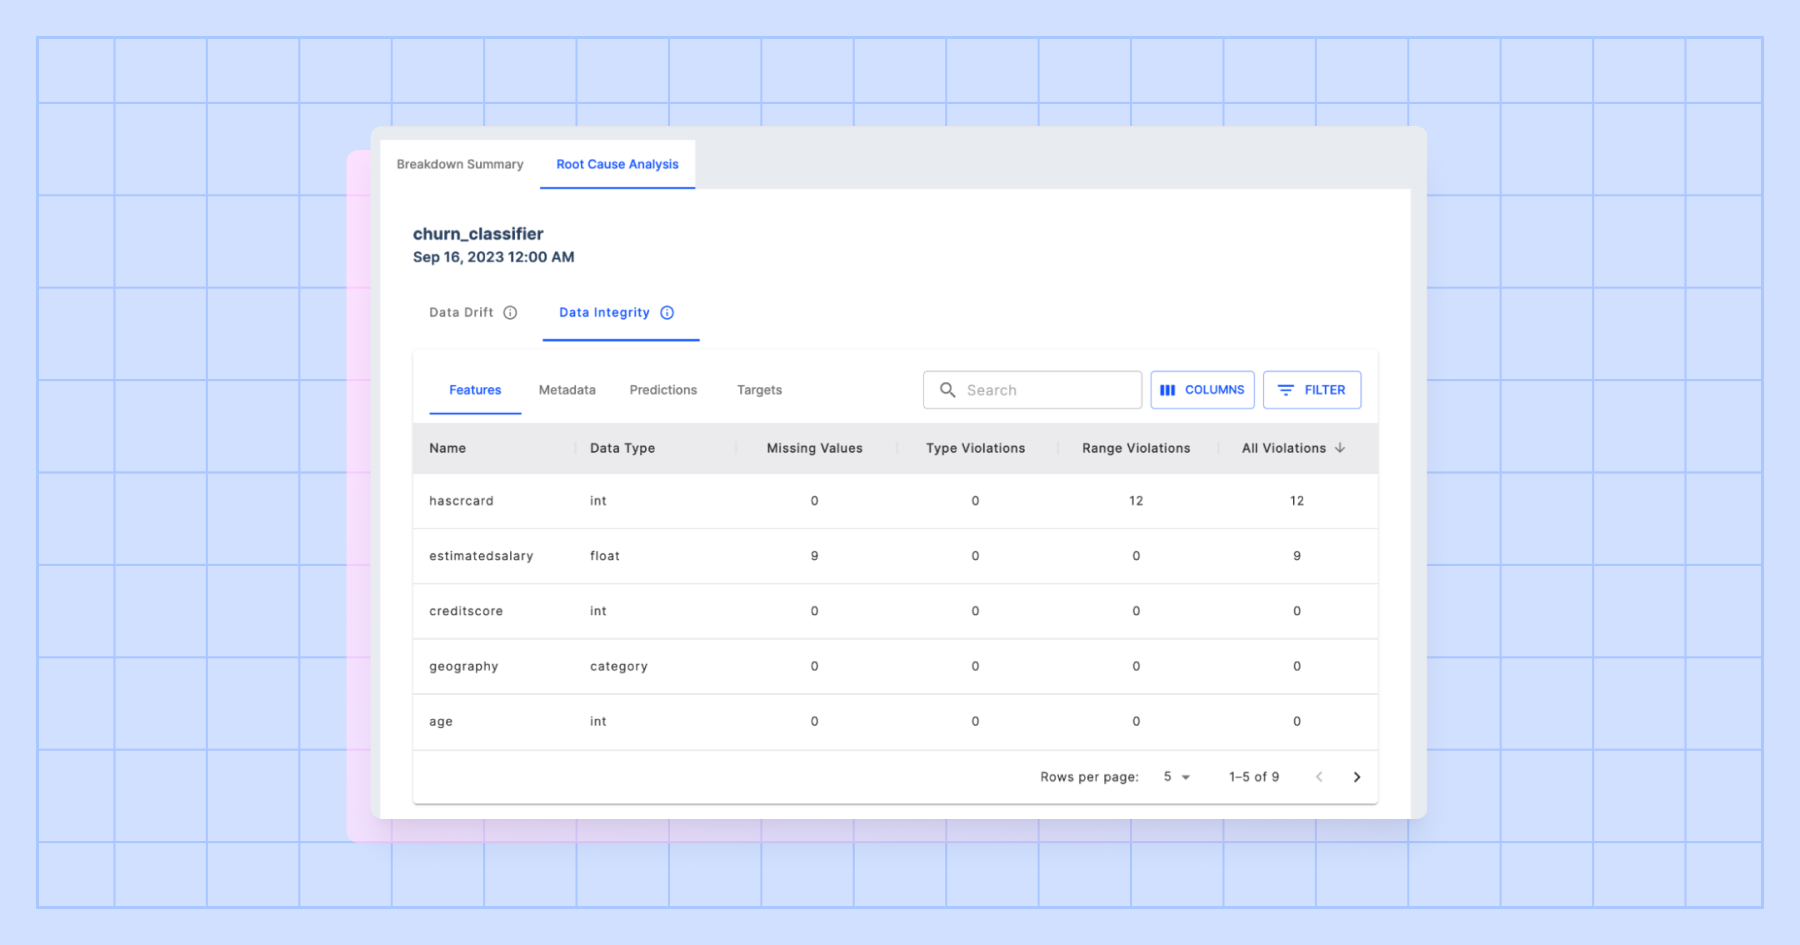Toggle sorting on the Missing Values column

pyautogui.click(x=813, y=448)
